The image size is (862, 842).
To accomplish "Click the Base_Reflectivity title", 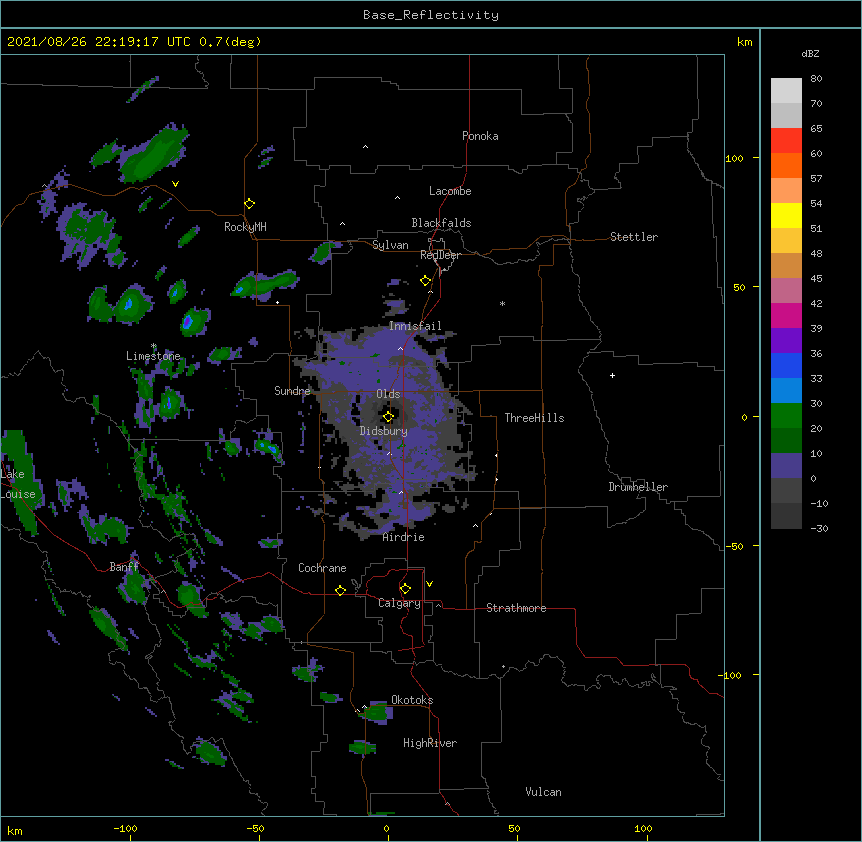I will coord(431,15).
